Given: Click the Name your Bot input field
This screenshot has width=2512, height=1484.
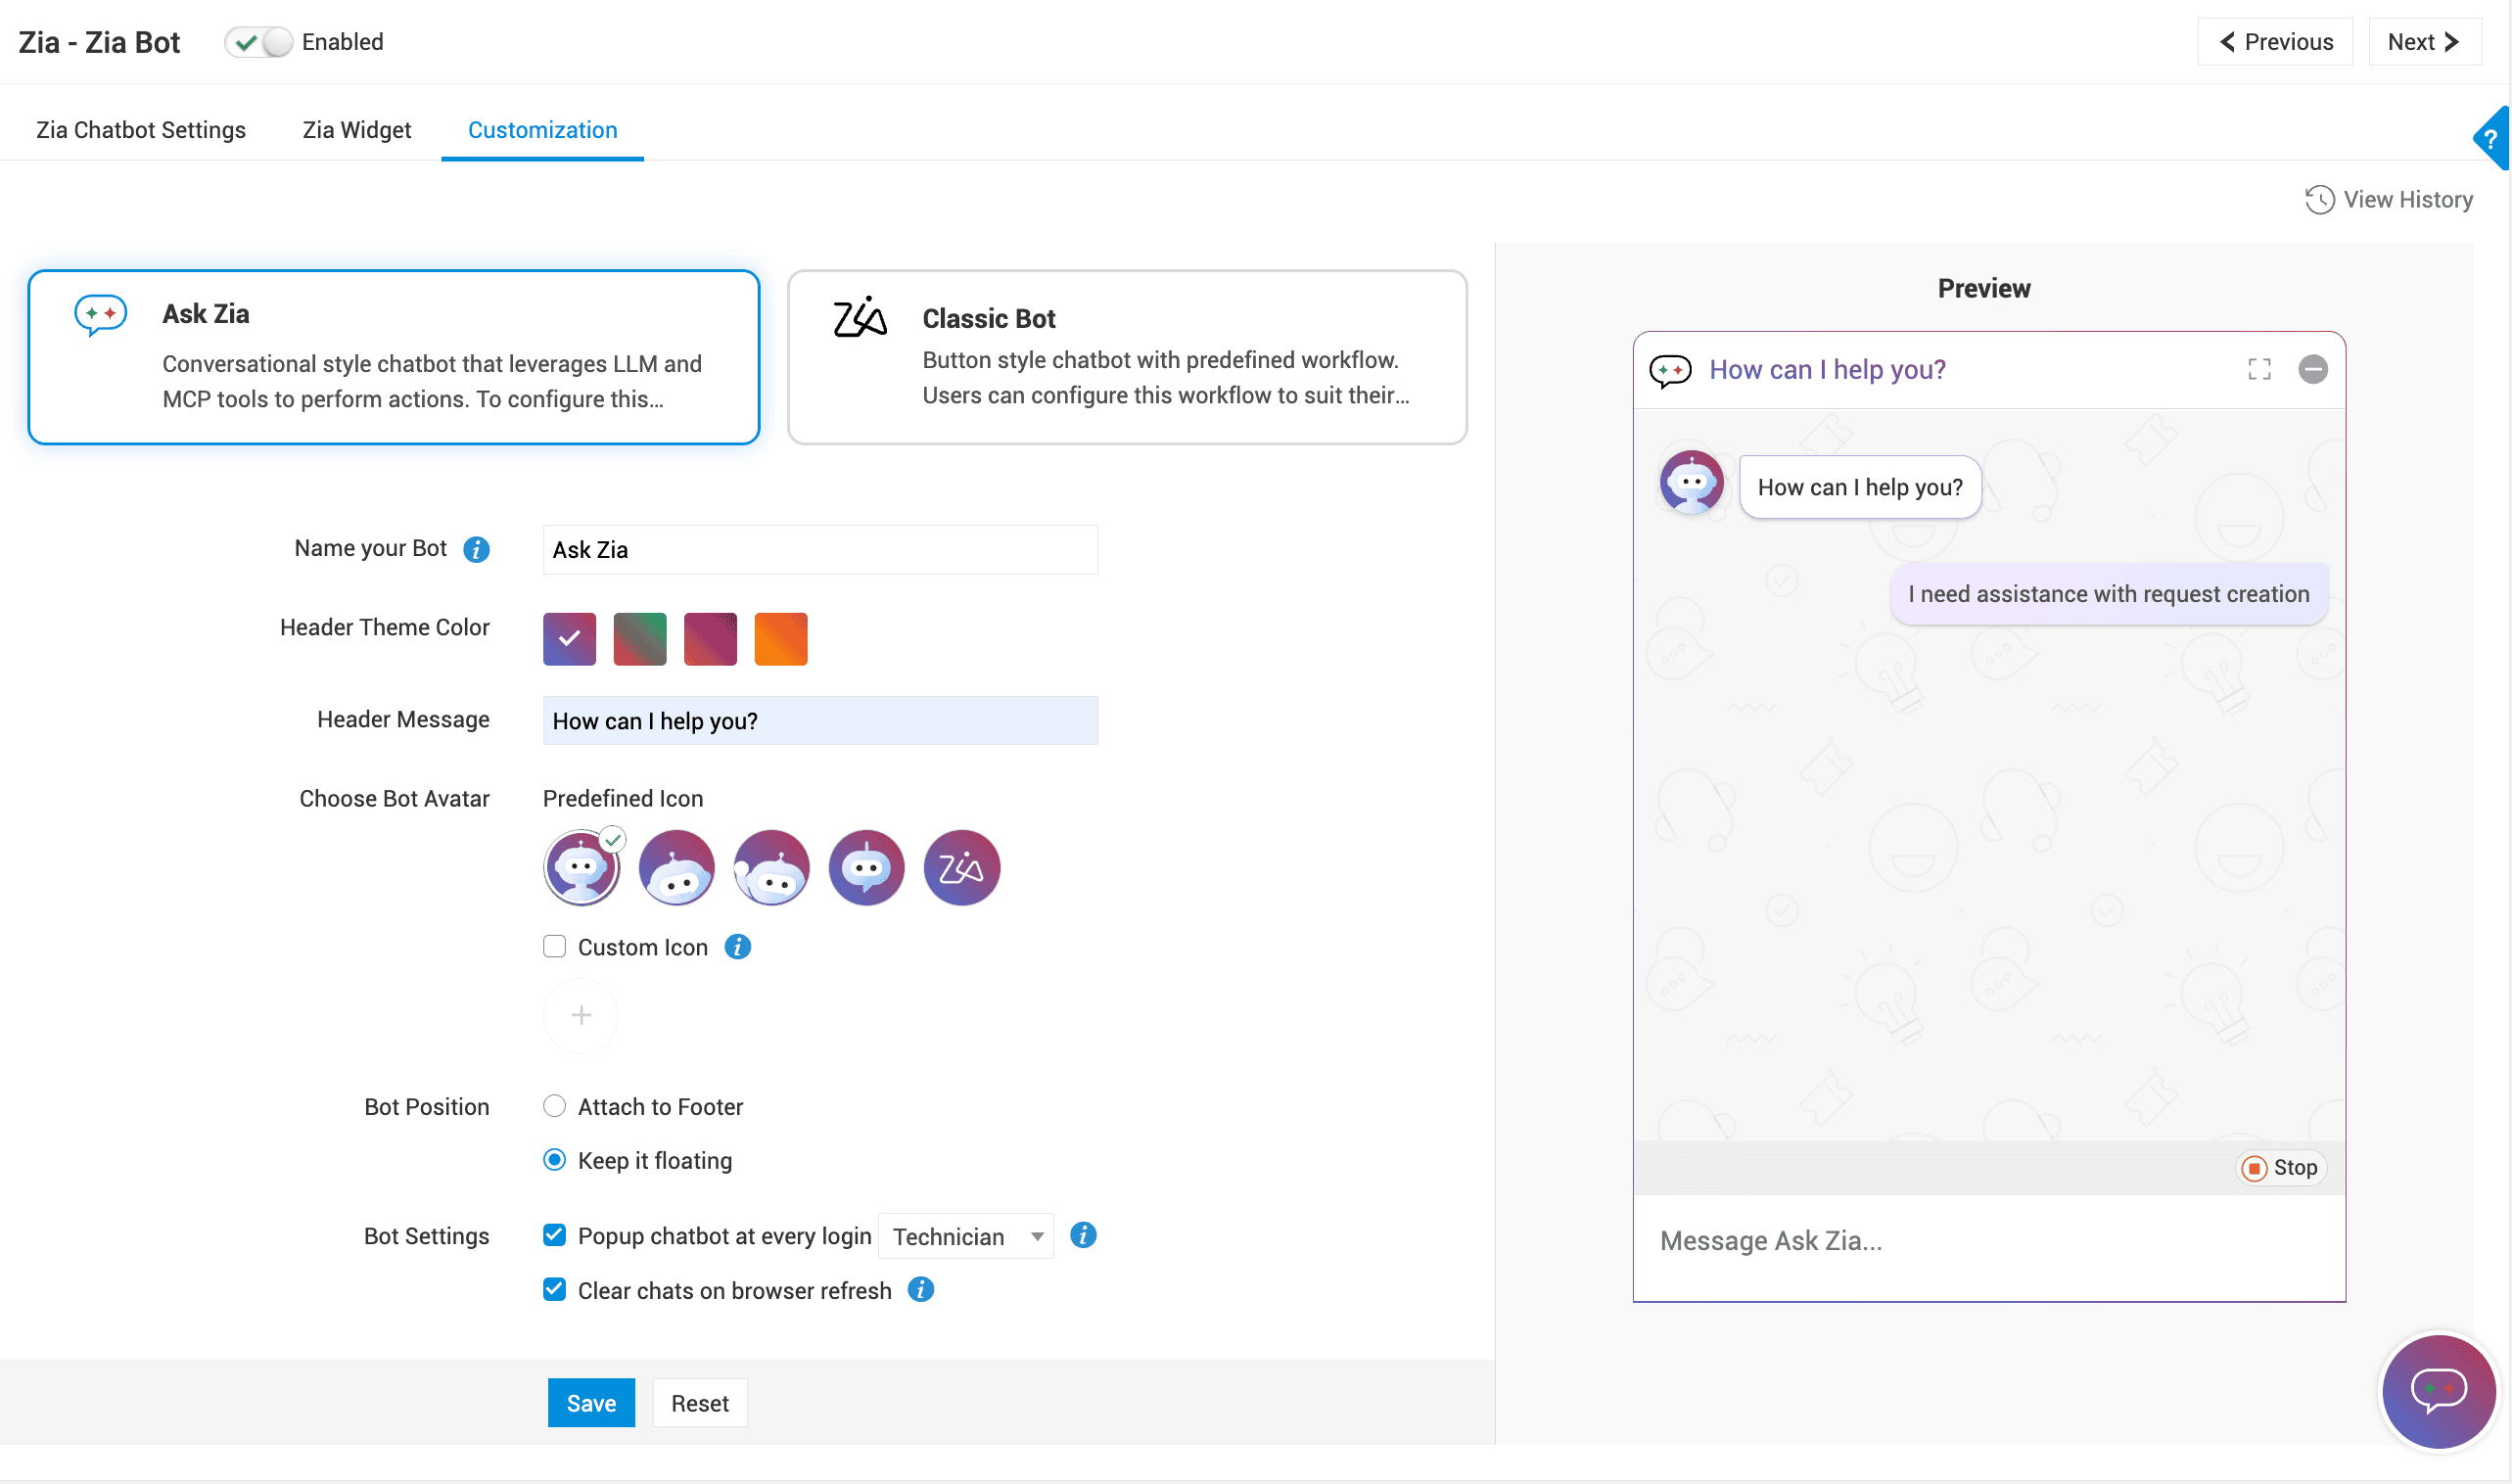Looking at the screenshot, I should tap(821, 550).
